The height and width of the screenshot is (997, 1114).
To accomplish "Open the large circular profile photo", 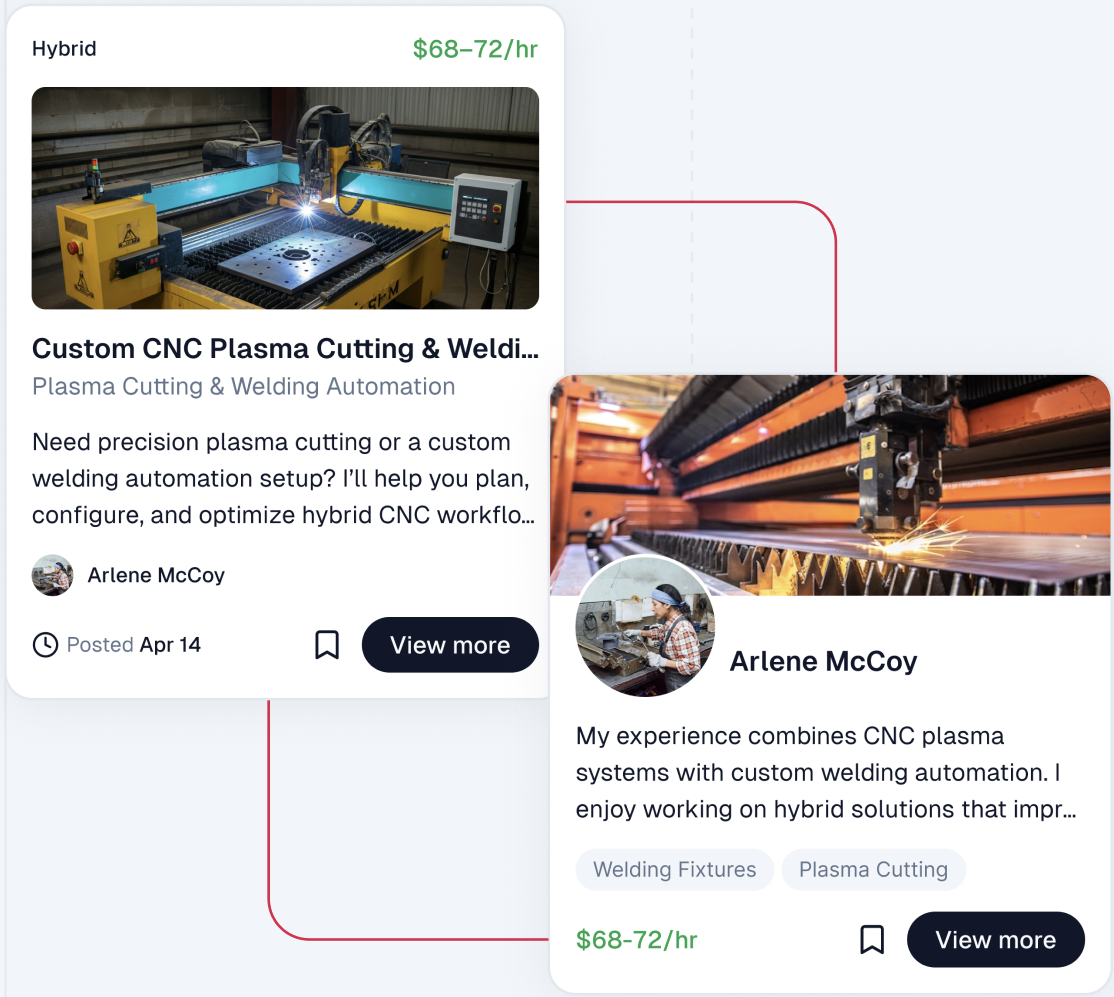I will tap(645, 627).
